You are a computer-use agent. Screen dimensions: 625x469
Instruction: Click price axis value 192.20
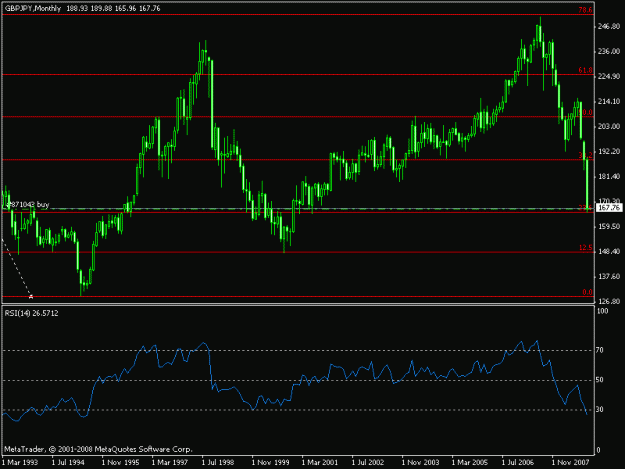(x=609, y=151)
